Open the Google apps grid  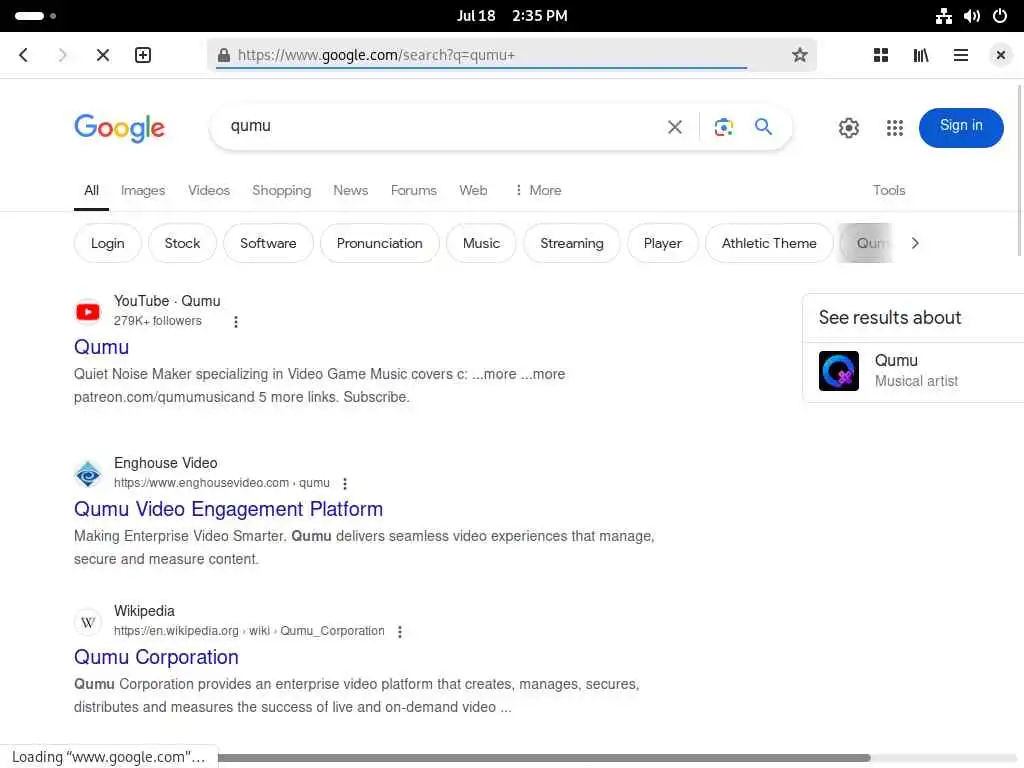pyautogui.click(x=895, y=127)
